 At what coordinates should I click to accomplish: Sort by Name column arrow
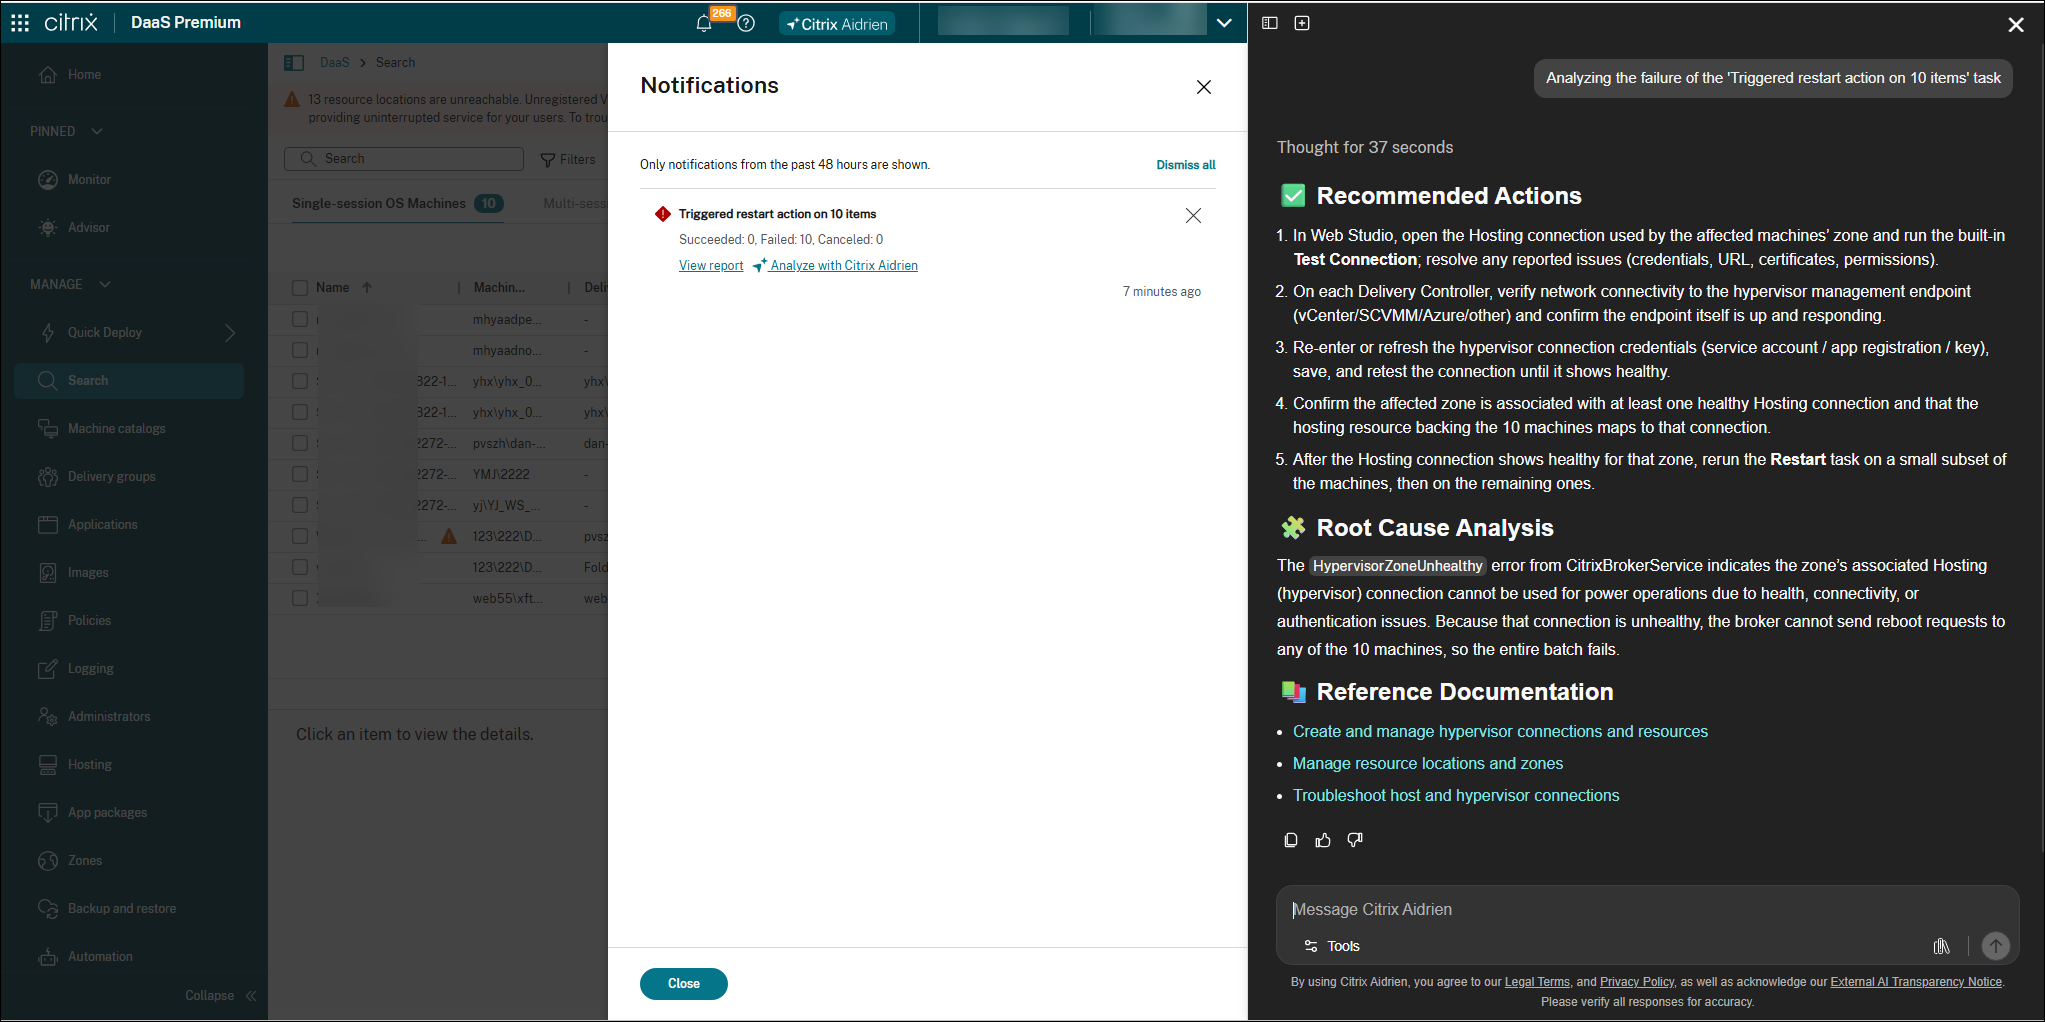(367, 288)
